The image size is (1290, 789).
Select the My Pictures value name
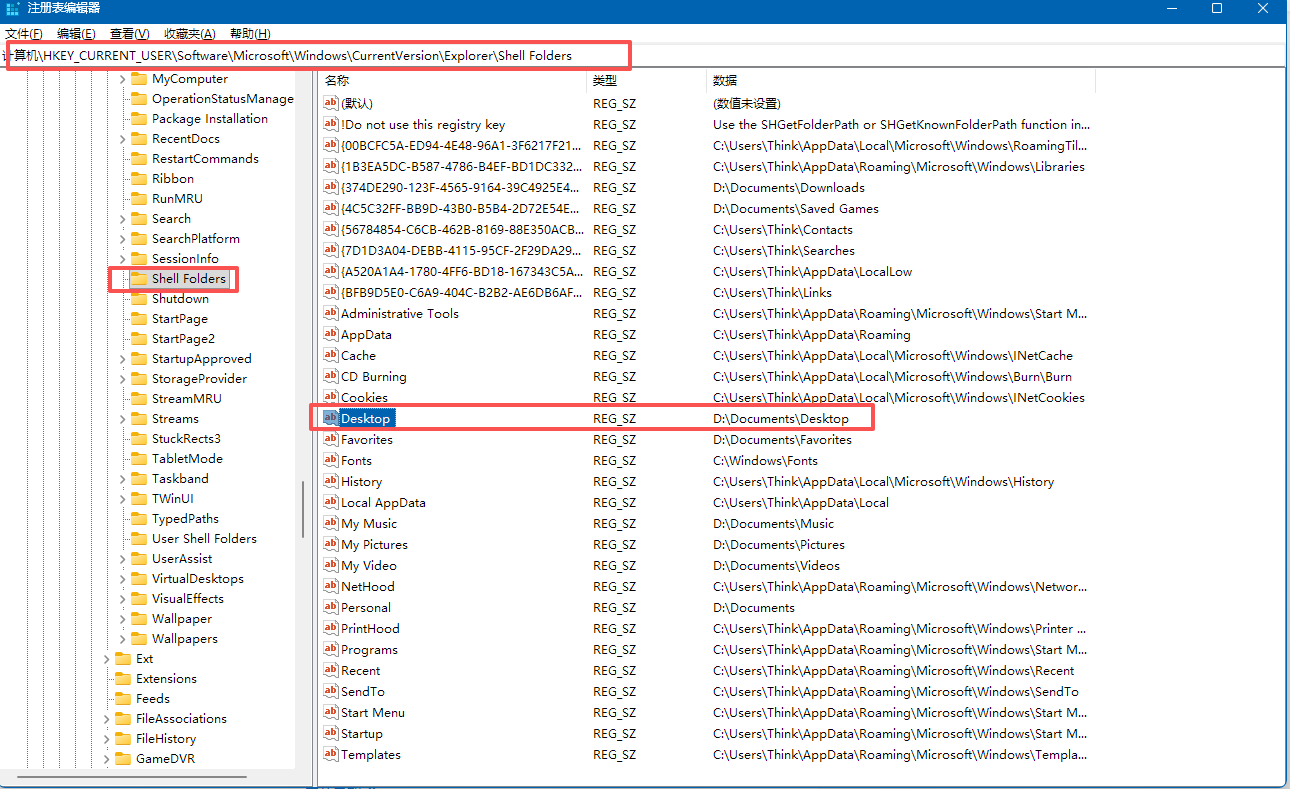[374, 544]
